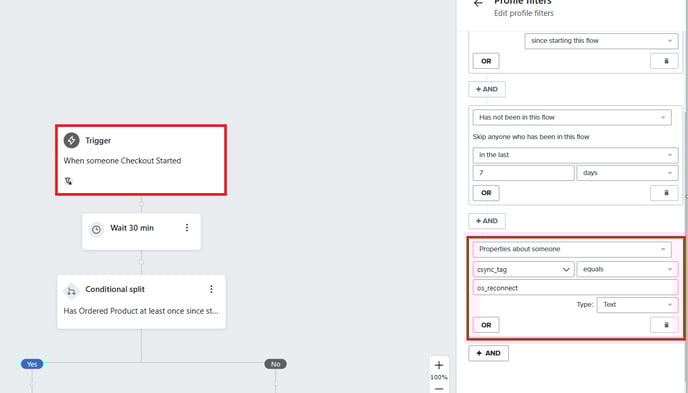Open the csync_tag property dropdown
688x393 pixels.
click(523, 269)
